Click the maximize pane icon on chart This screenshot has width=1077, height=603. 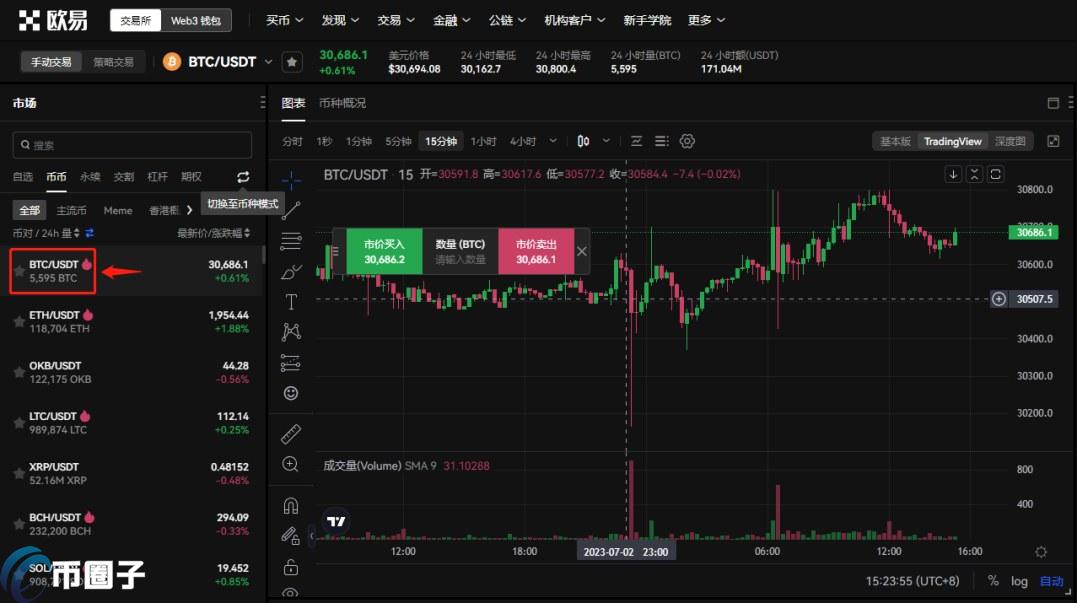pos(995,174)
